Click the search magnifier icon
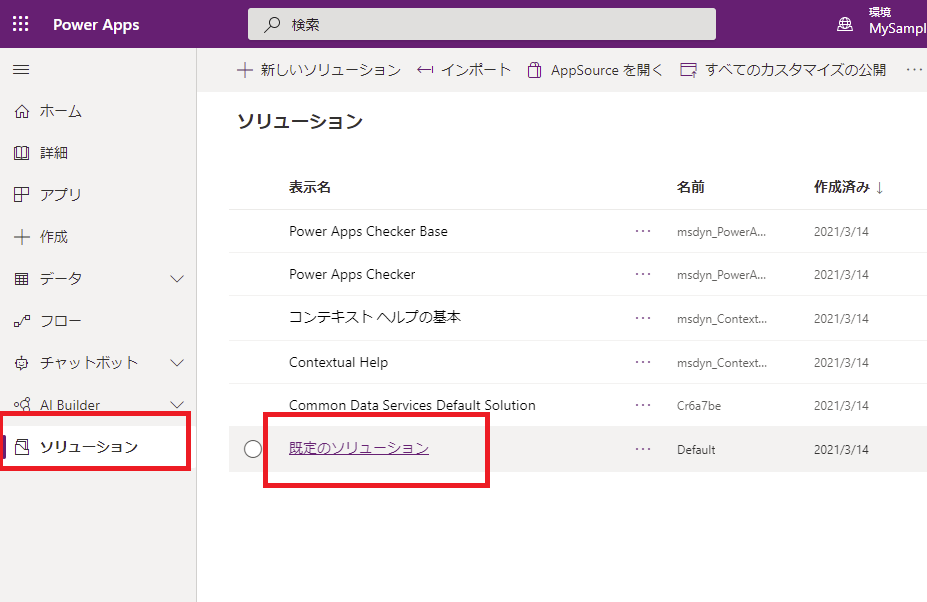This screenshot has height=602, width=927. pos(272,24)
